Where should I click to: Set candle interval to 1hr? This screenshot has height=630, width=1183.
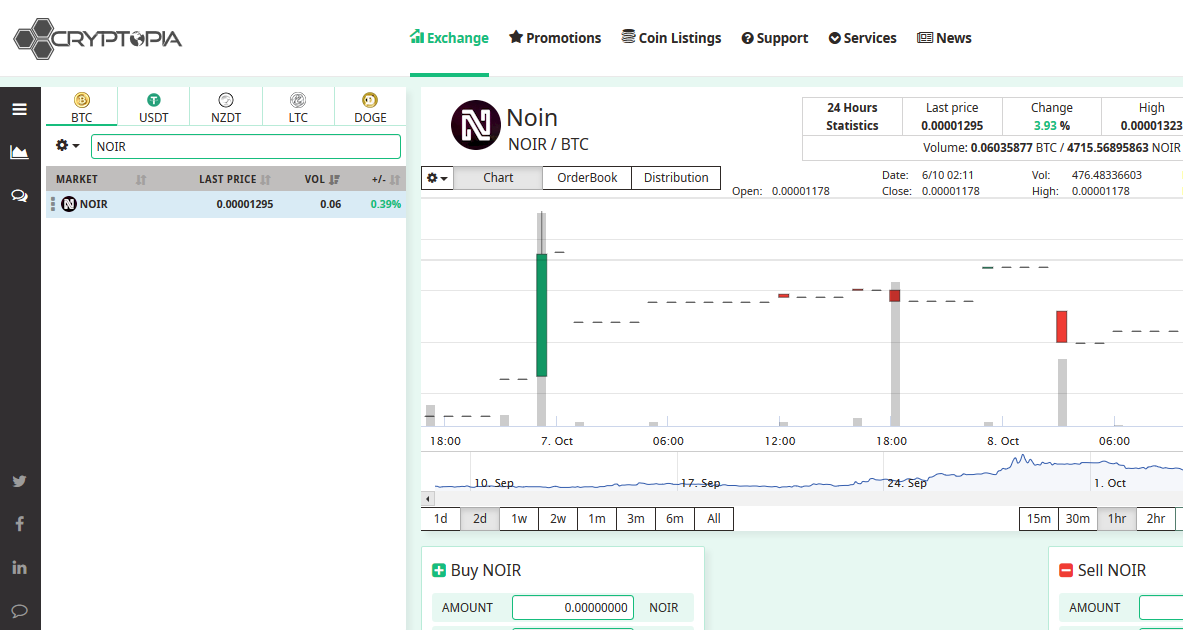[x=1117, y=518]
